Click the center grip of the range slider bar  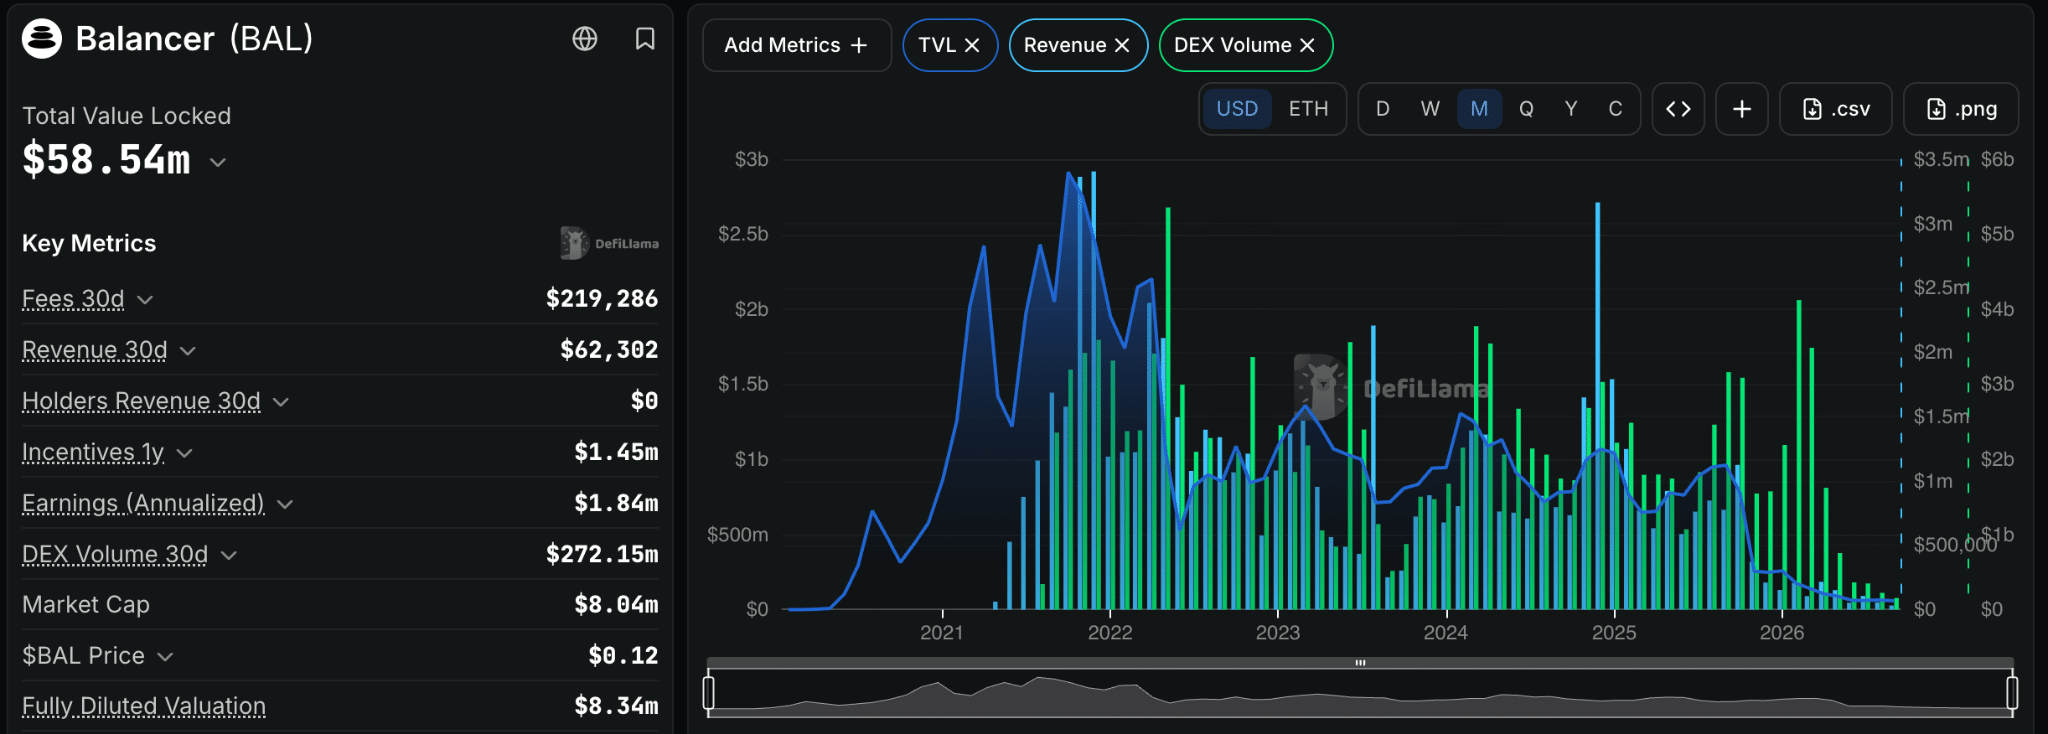[x=1360, y=663]
